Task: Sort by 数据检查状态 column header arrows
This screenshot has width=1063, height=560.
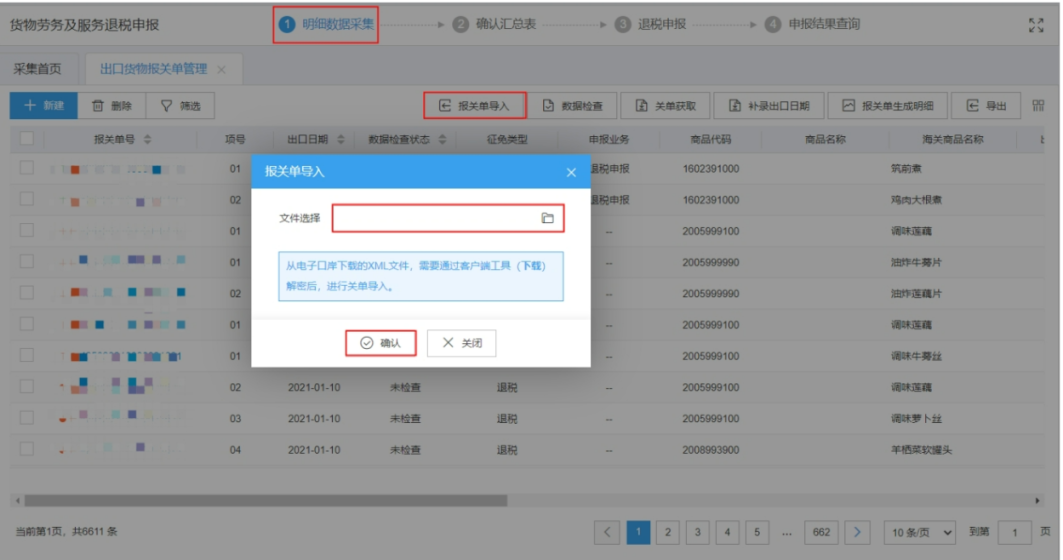Action: (x=443, y=139)
